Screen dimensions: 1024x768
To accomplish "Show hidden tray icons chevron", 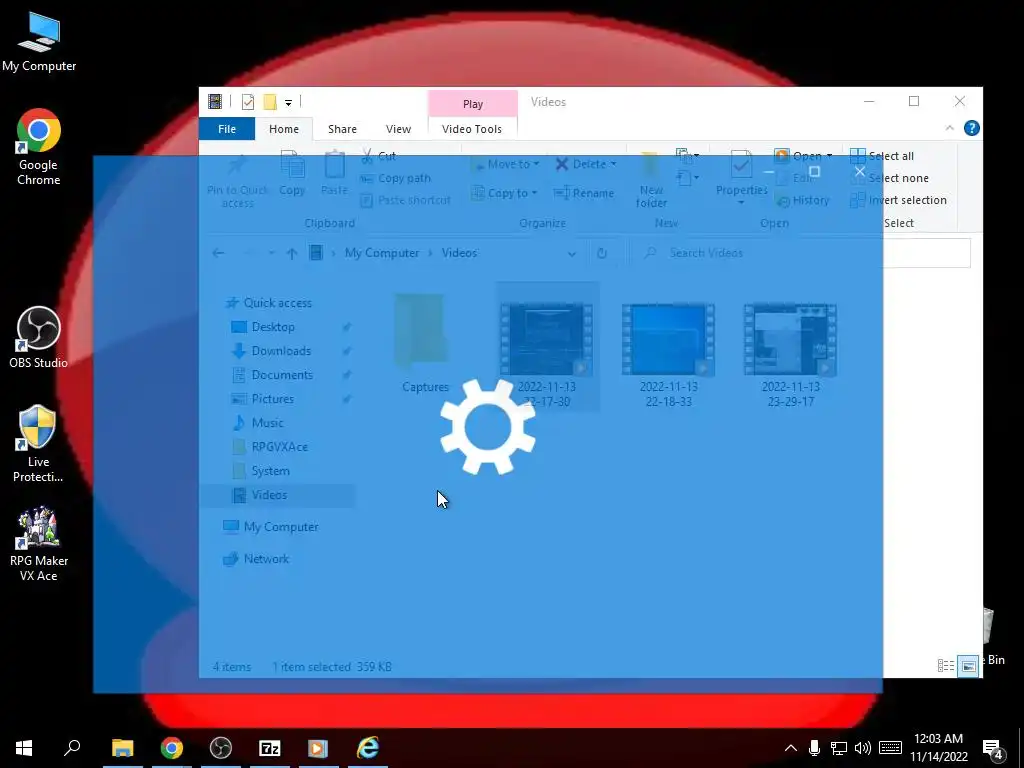I will pyautogui.click(x=790, y=748).
